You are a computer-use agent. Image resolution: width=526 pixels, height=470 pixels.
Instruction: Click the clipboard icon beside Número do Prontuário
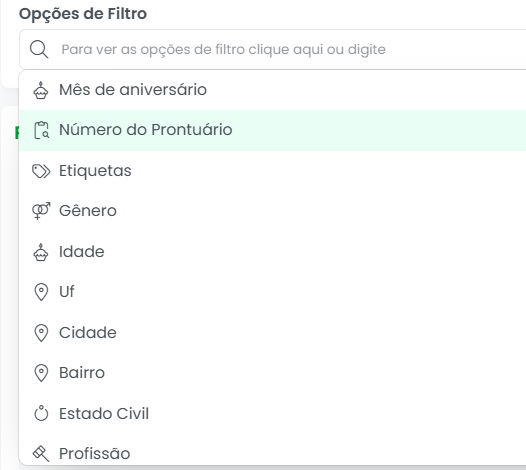pos(41,130)
